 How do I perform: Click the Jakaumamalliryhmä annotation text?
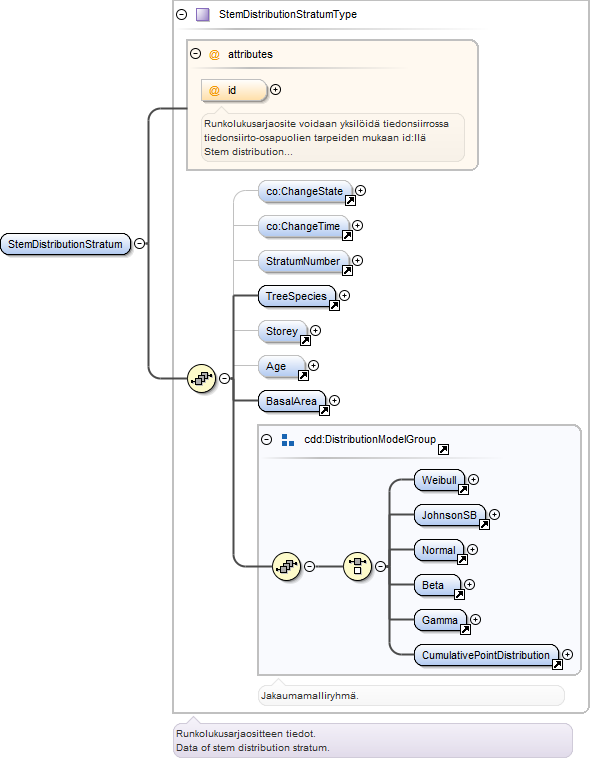pyautogui.click(x=310, y=696)
